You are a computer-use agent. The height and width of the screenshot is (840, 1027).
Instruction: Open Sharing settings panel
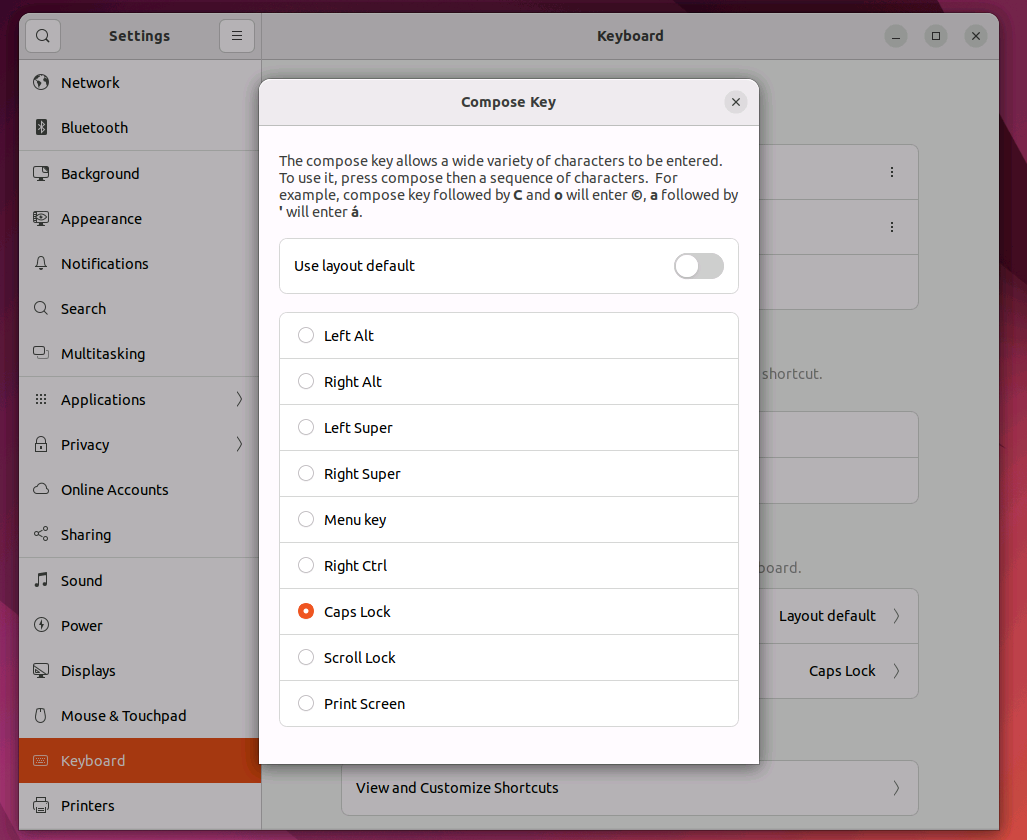point(140,534)
